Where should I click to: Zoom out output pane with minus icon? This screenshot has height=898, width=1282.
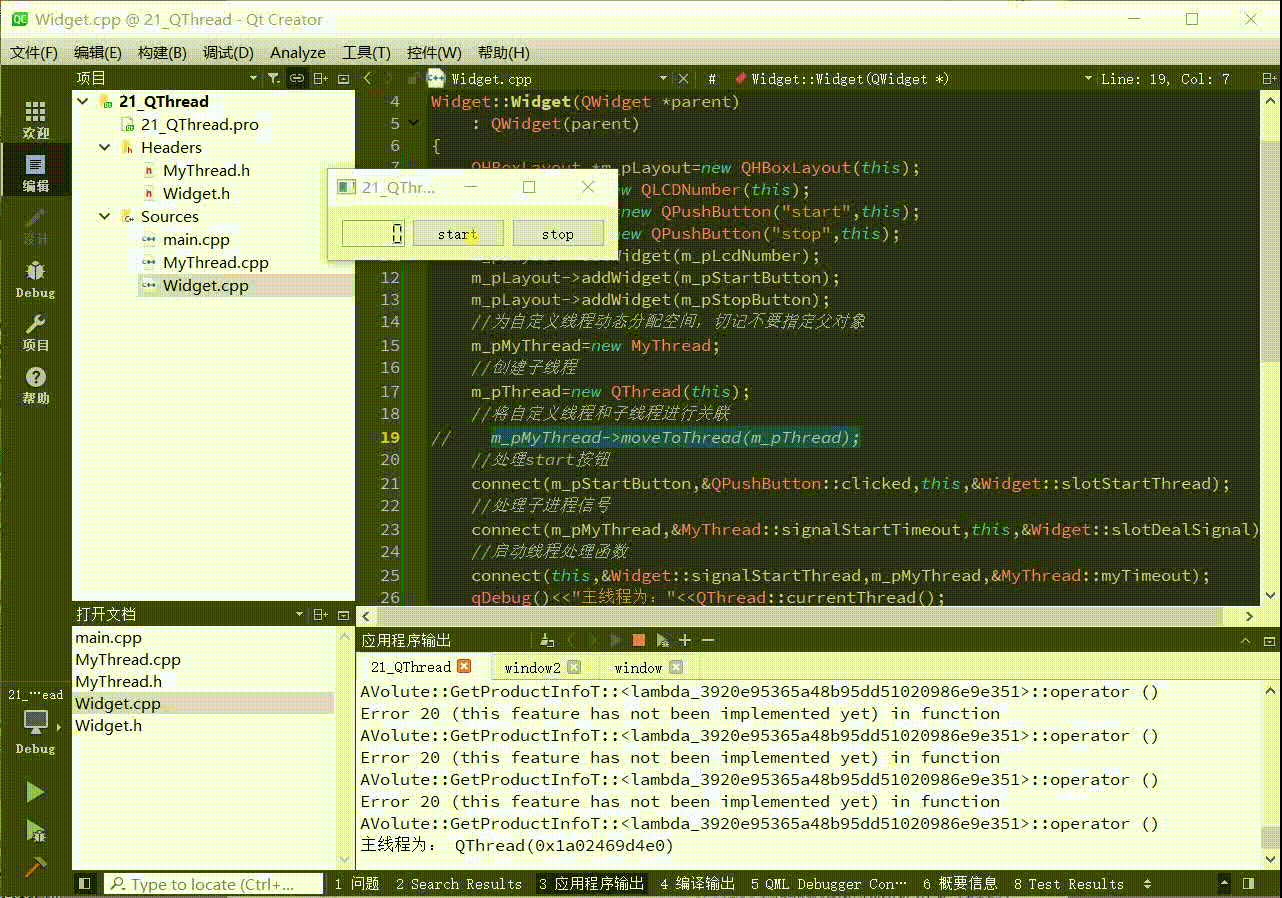pyautogui.click(x=708, y=640)
